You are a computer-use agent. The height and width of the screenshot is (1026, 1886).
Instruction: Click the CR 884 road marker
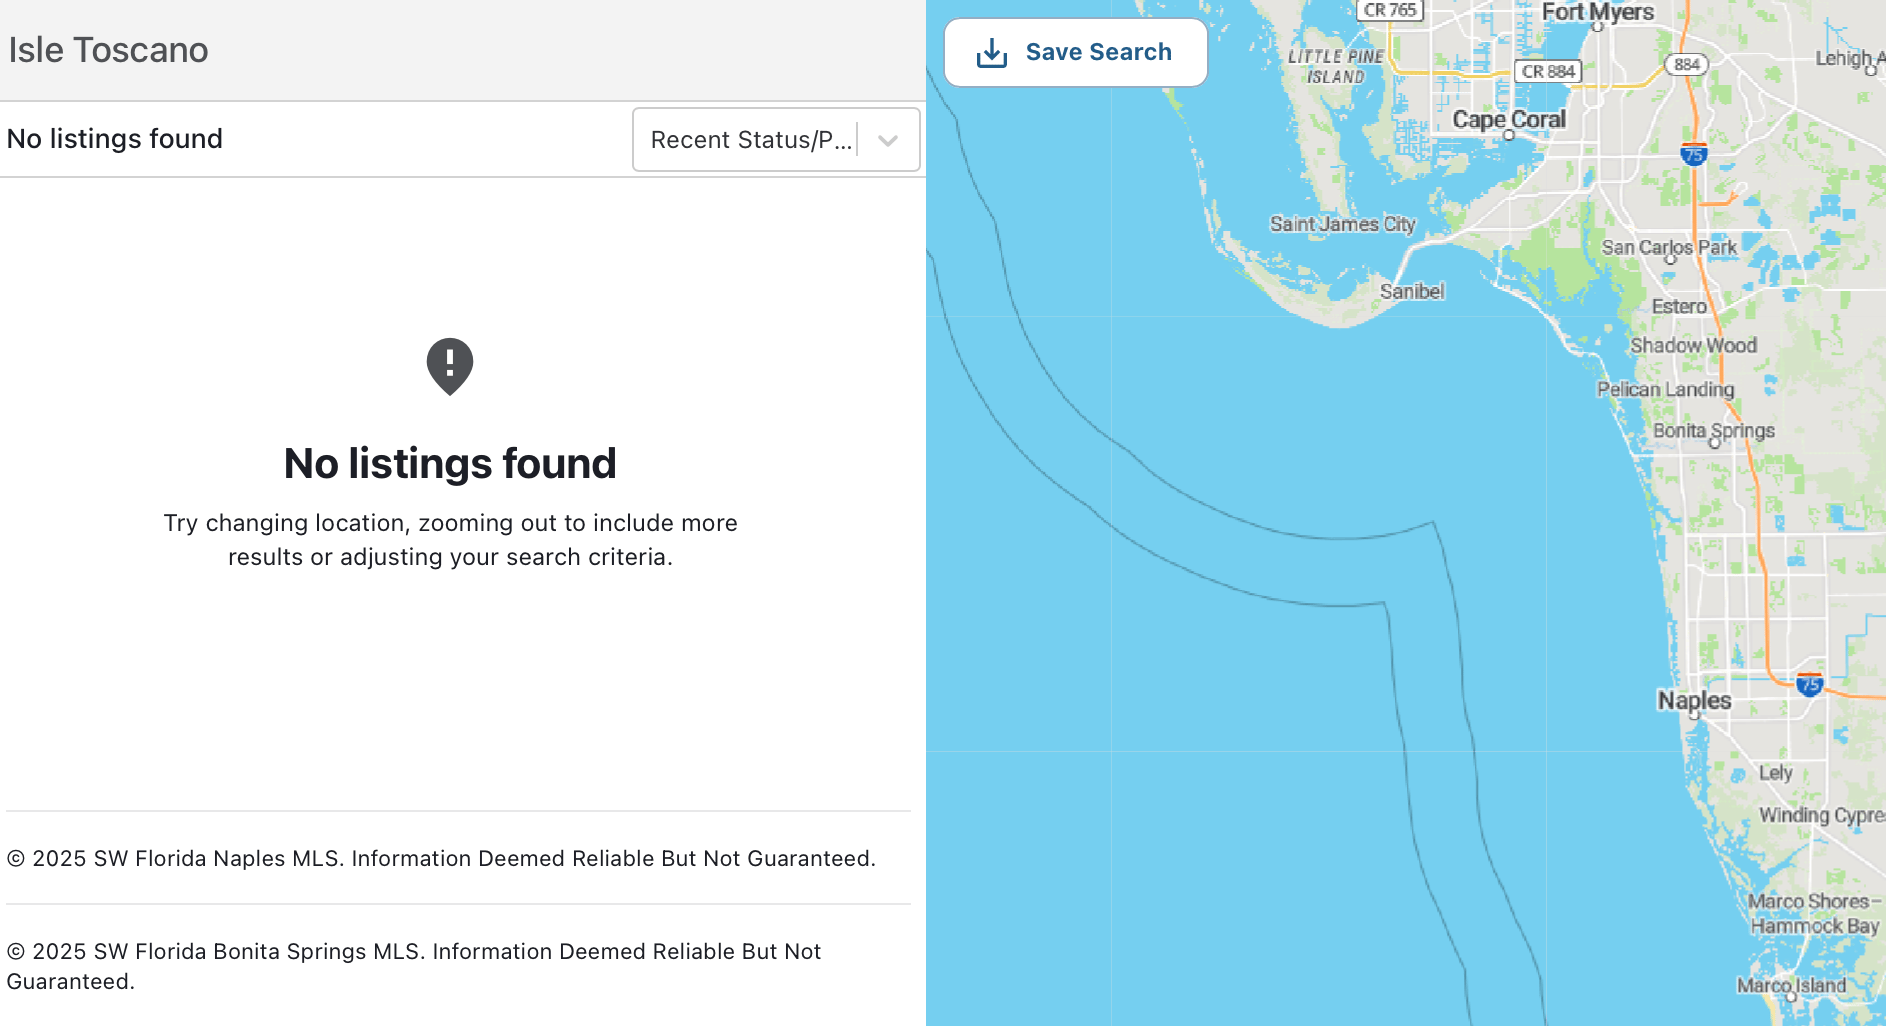click(1547, 71)
